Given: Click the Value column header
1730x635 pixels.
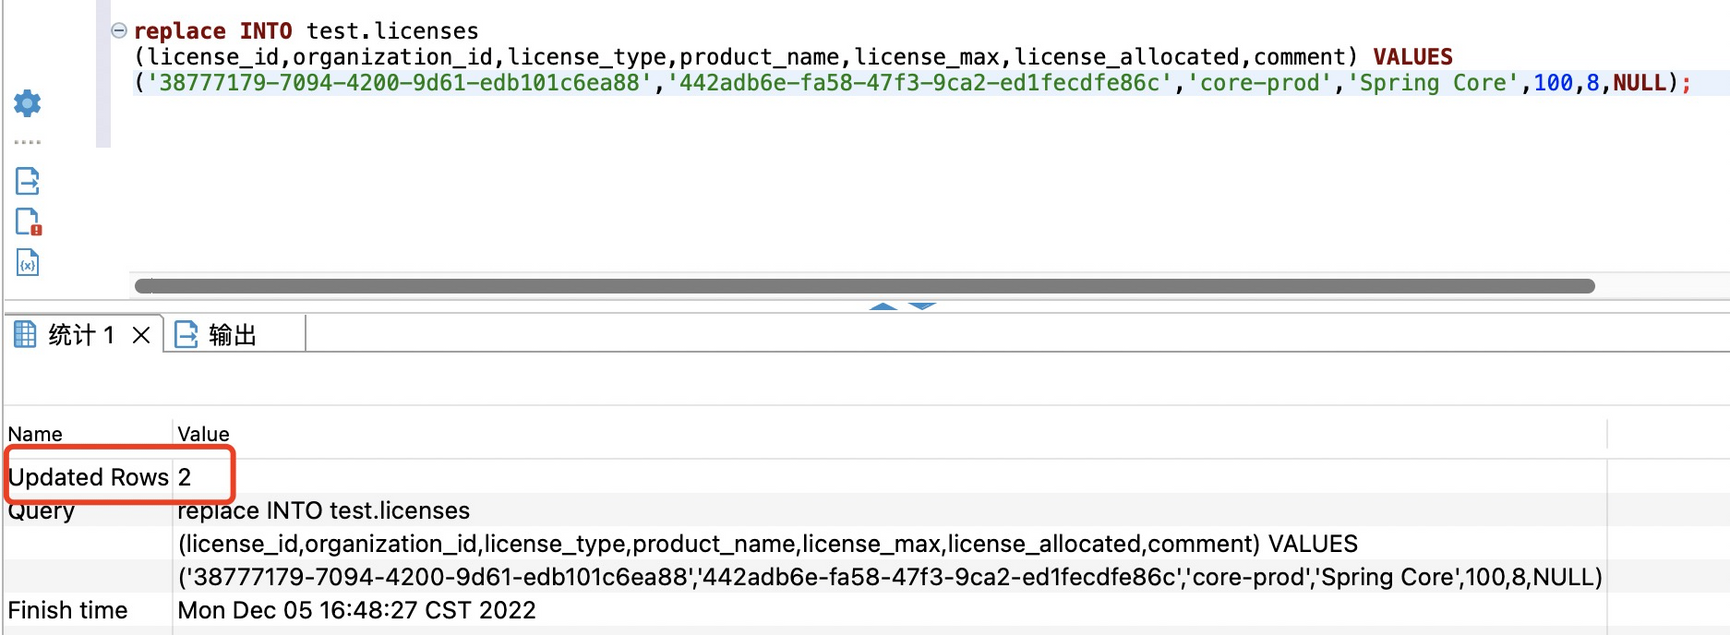Looking at the screenshot, I should [x=203, y=434].
